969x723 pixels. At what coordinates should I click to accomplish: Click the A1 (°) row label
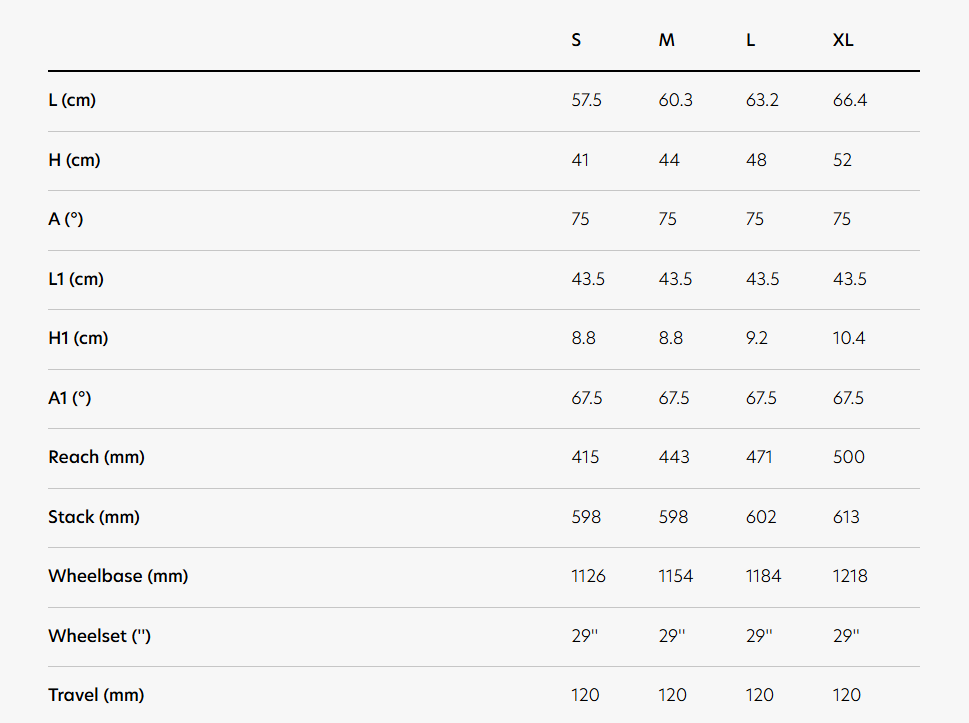70,398
